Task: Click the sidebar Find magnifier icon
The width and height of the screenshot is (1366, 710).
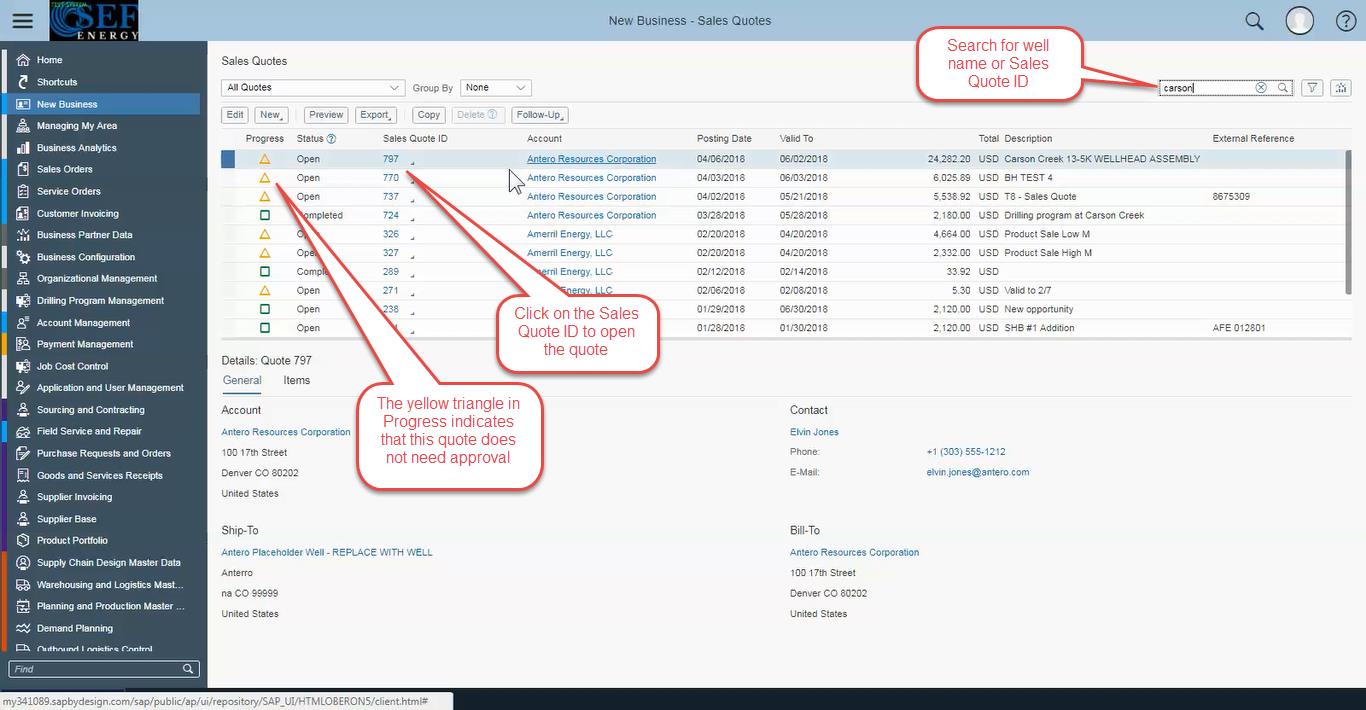Action: click(x=188, y=669)
